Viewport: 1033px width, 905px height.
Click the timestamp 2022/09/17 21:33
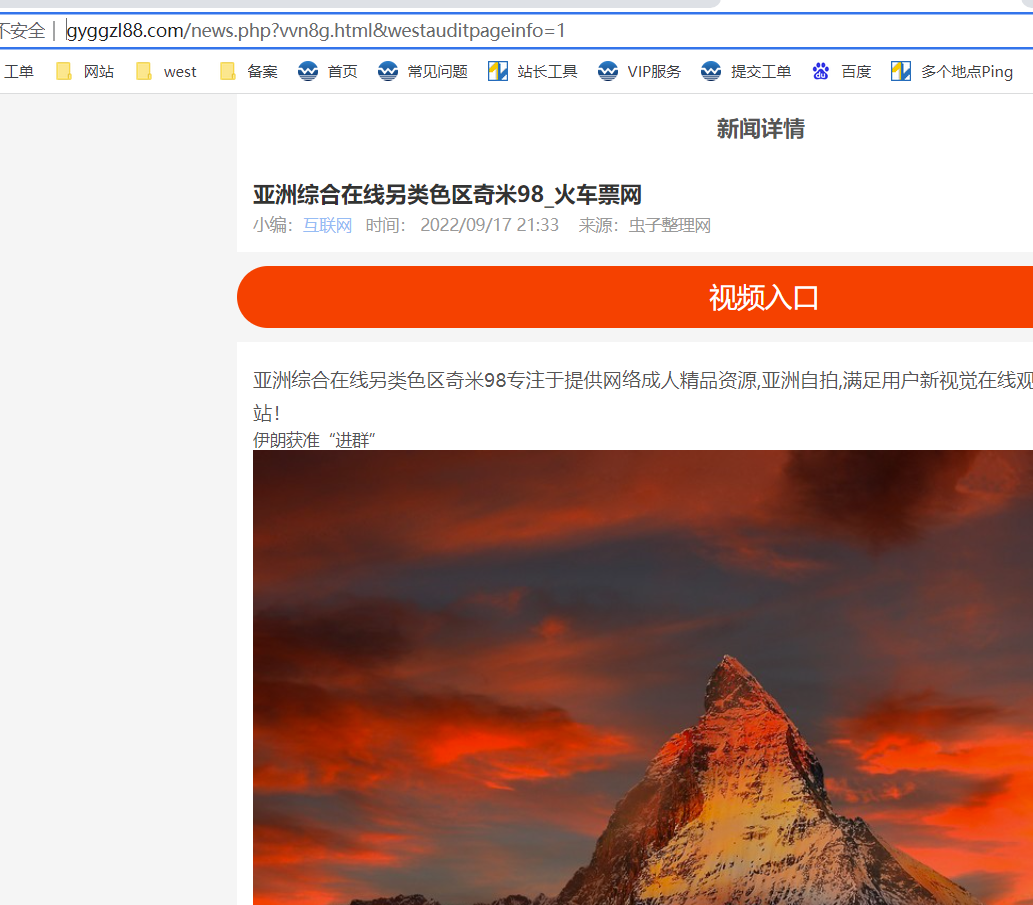(x=489, y=225)
